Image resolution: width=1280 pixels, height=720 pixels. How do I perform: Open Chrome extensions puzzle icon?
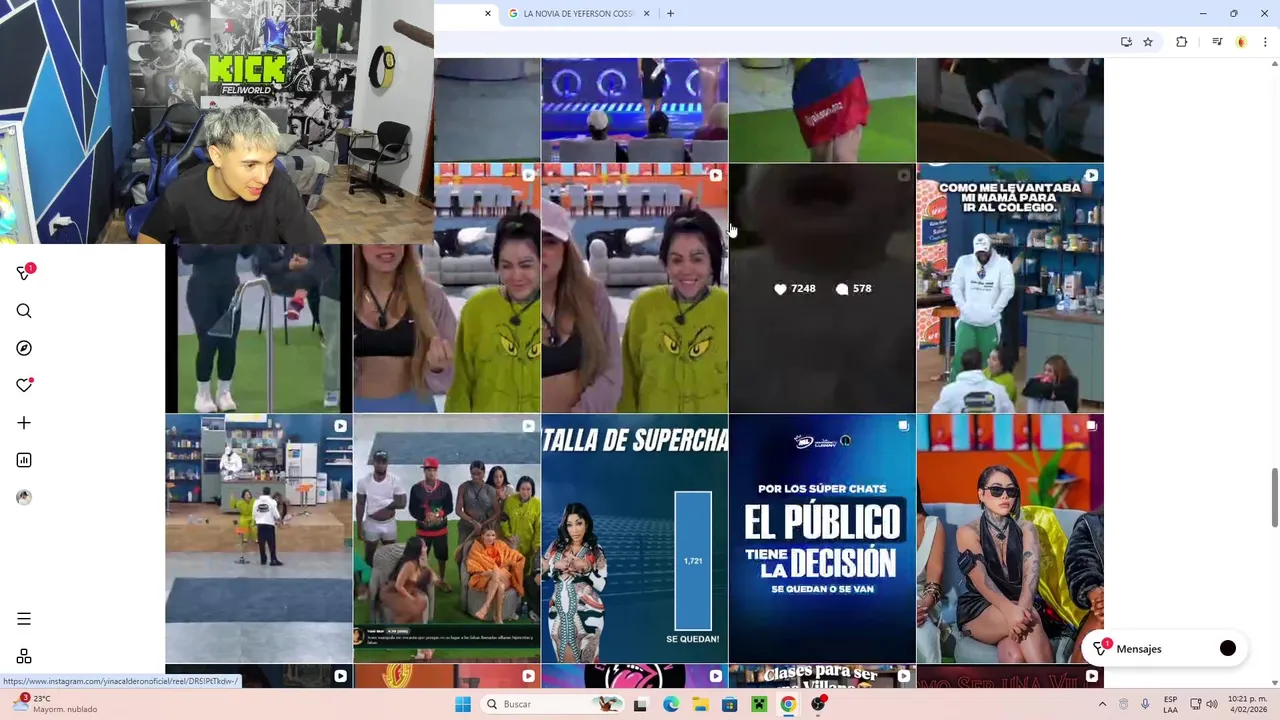(x=1182, y=42)
